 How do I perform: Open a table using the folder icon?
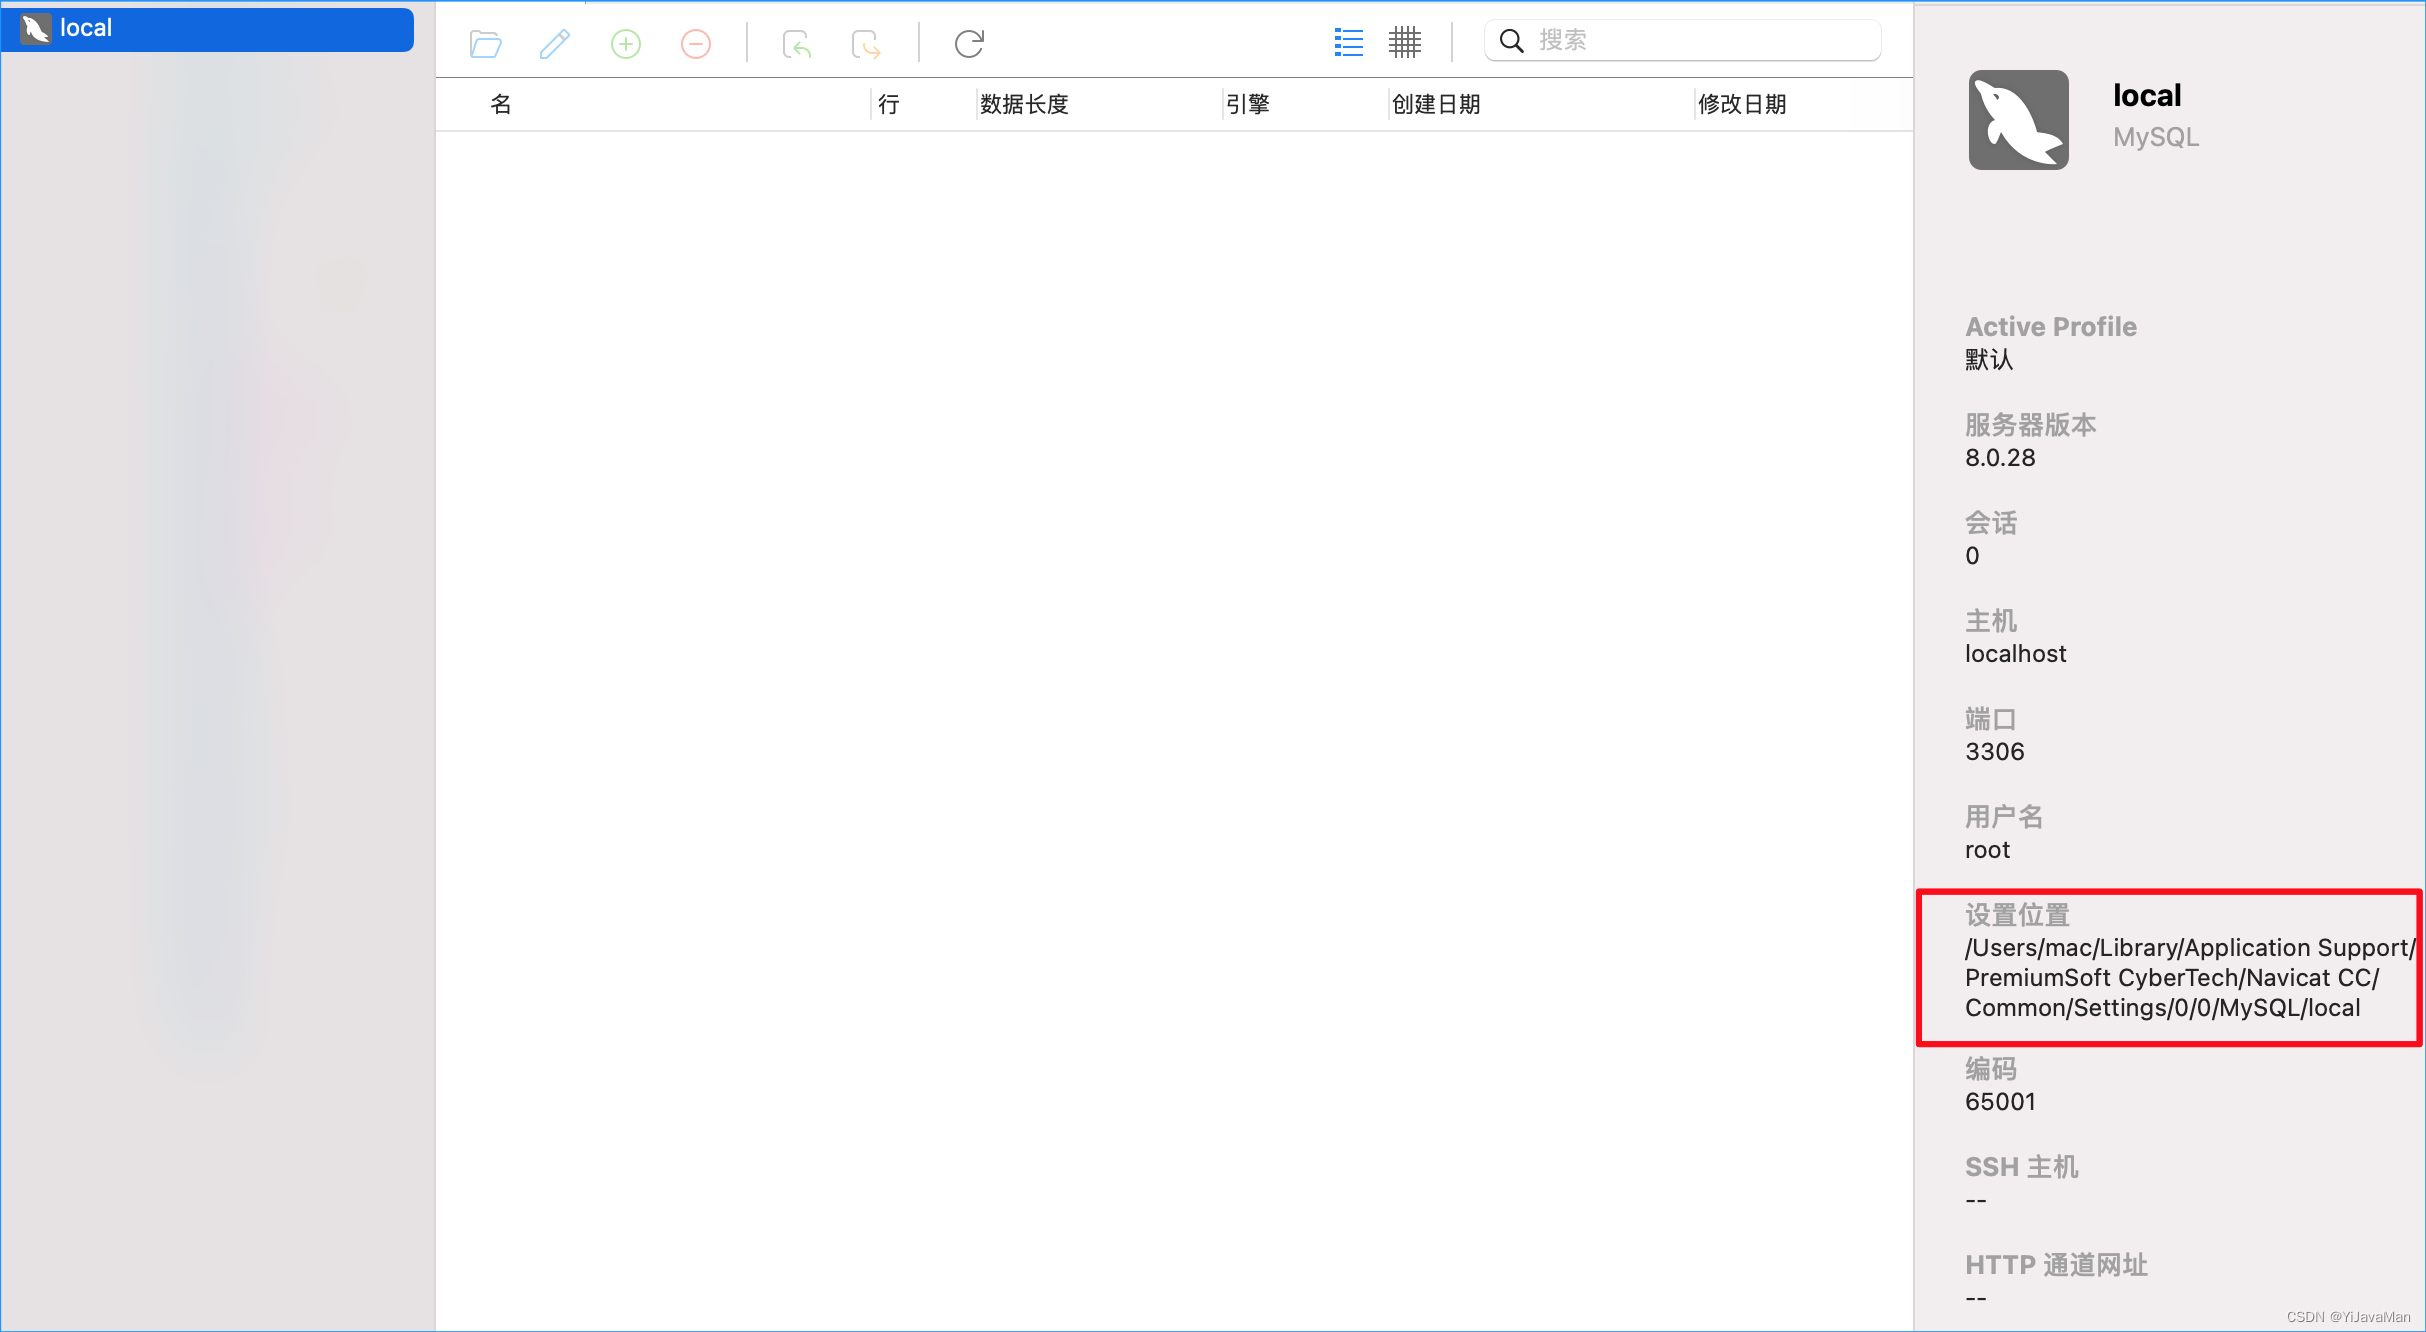coord(486,43)
